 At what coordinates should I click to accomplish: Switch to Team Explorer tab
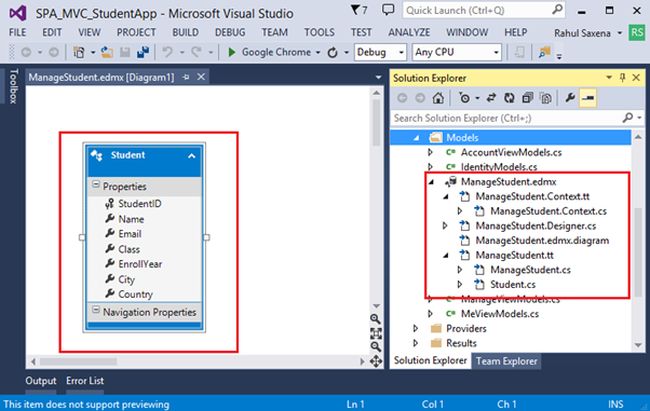tap(506, 361)
